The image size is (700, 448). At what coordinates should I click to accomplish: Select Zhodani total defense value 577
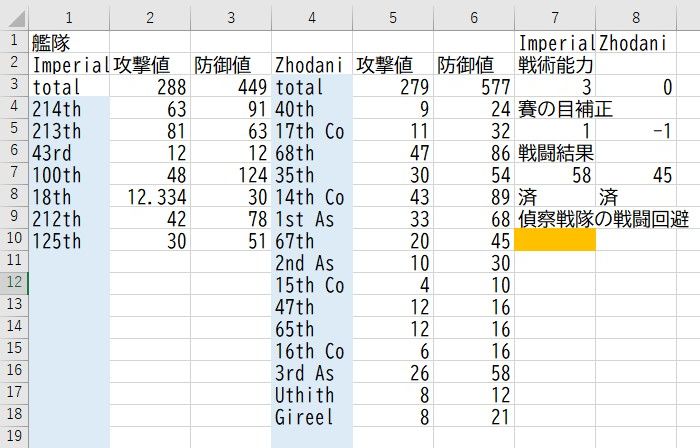pyautogui.click(x=474, y=86)
